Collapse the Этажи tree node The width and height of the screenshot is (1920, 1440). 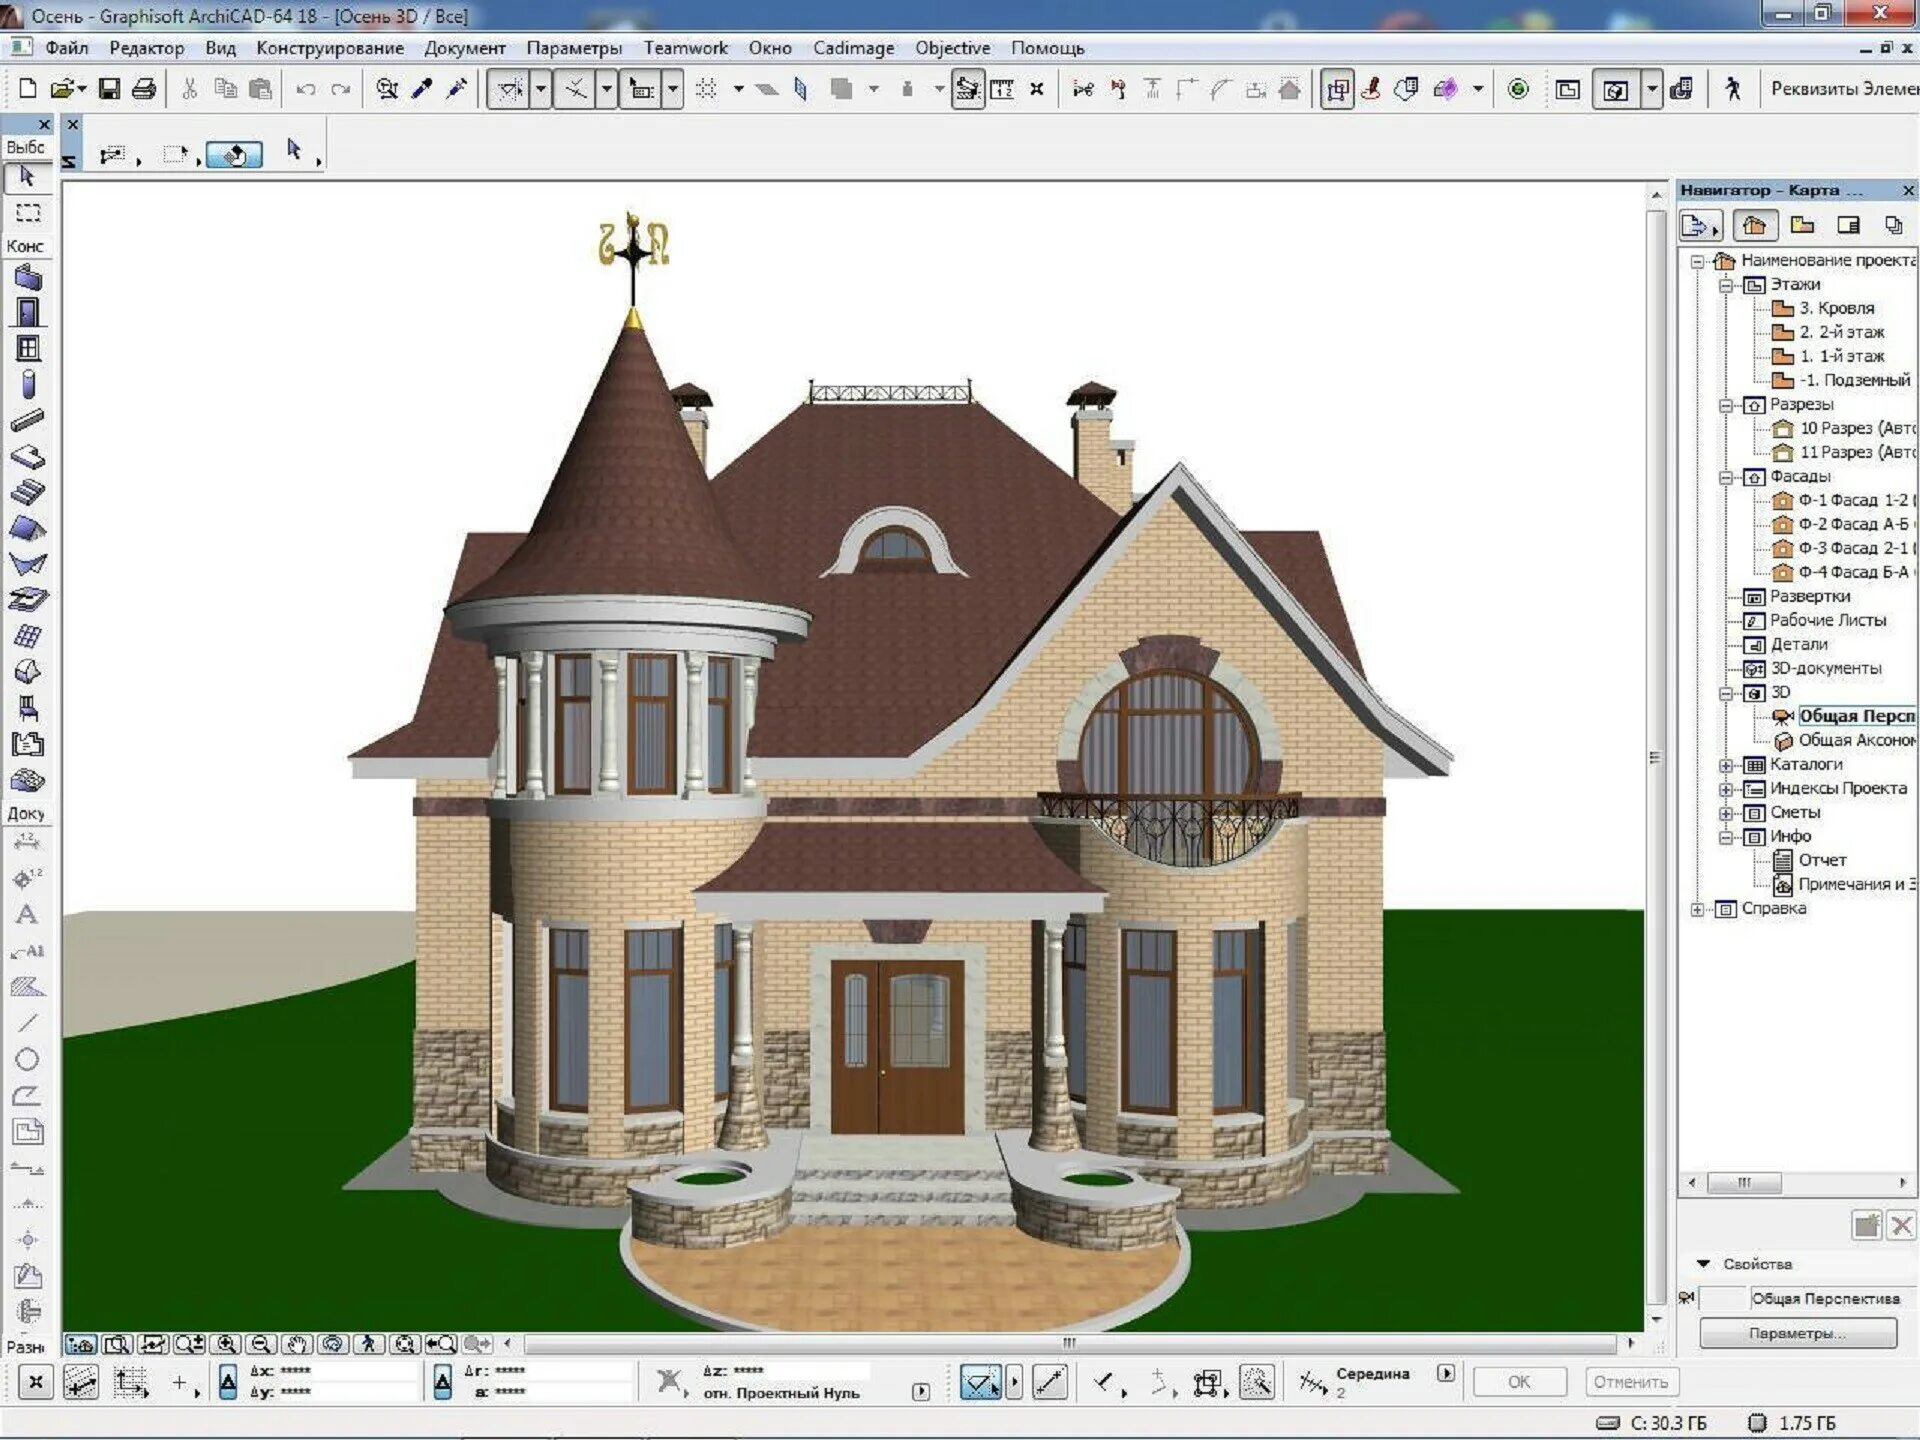[1726, 285]
